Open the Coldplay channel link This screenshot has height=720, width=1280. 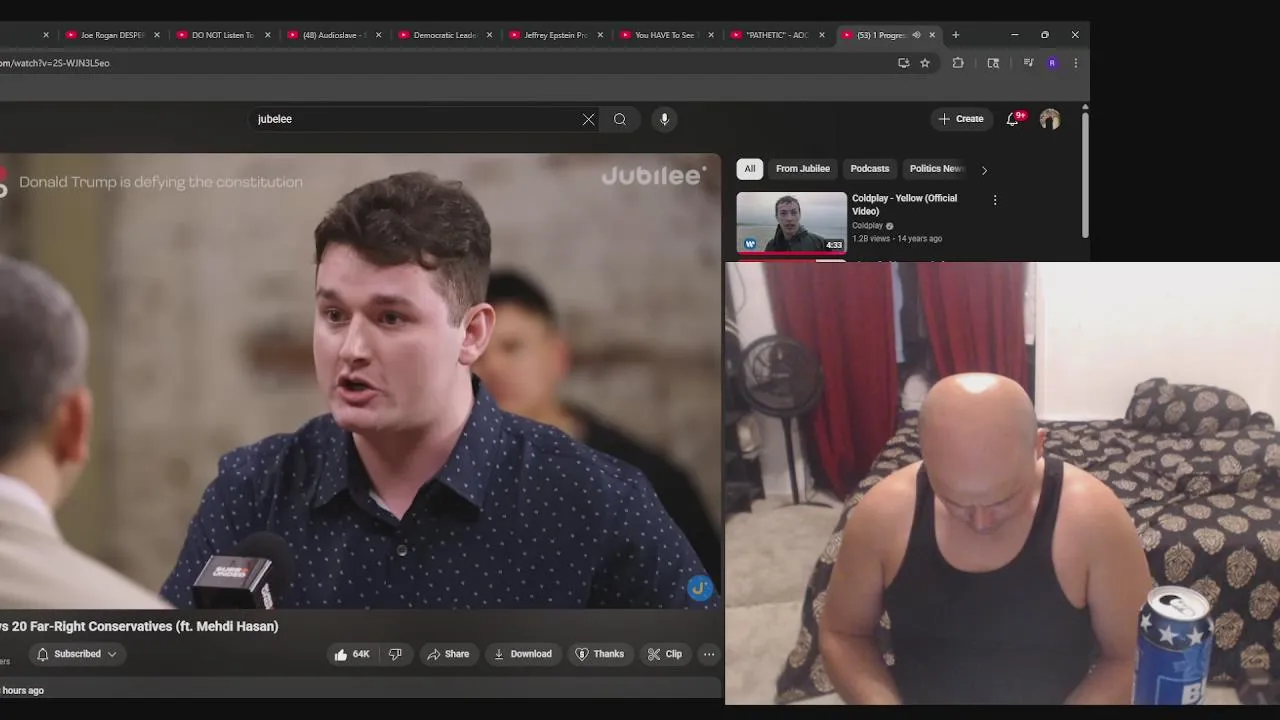[867, 226]
